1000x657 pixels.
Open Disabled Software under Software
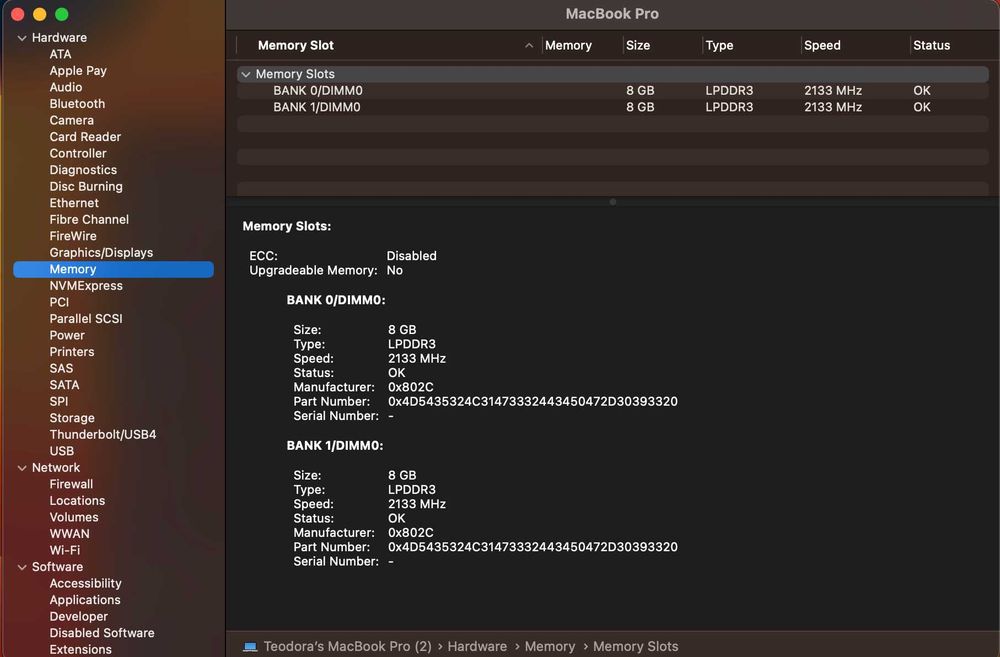tap(102, 633)
